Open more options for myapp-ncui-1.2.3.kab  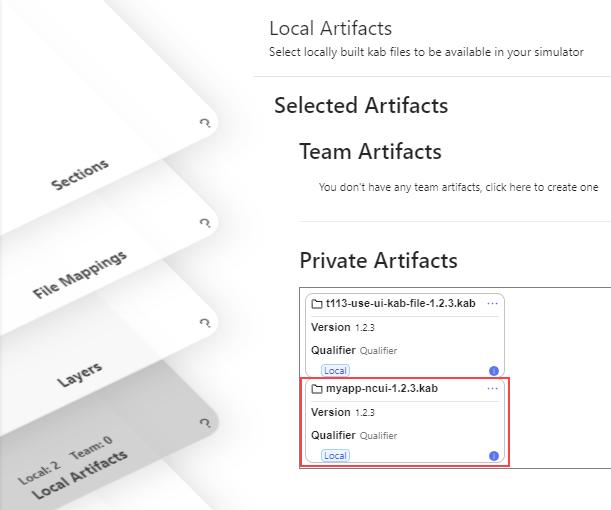[x=493, y=388]
